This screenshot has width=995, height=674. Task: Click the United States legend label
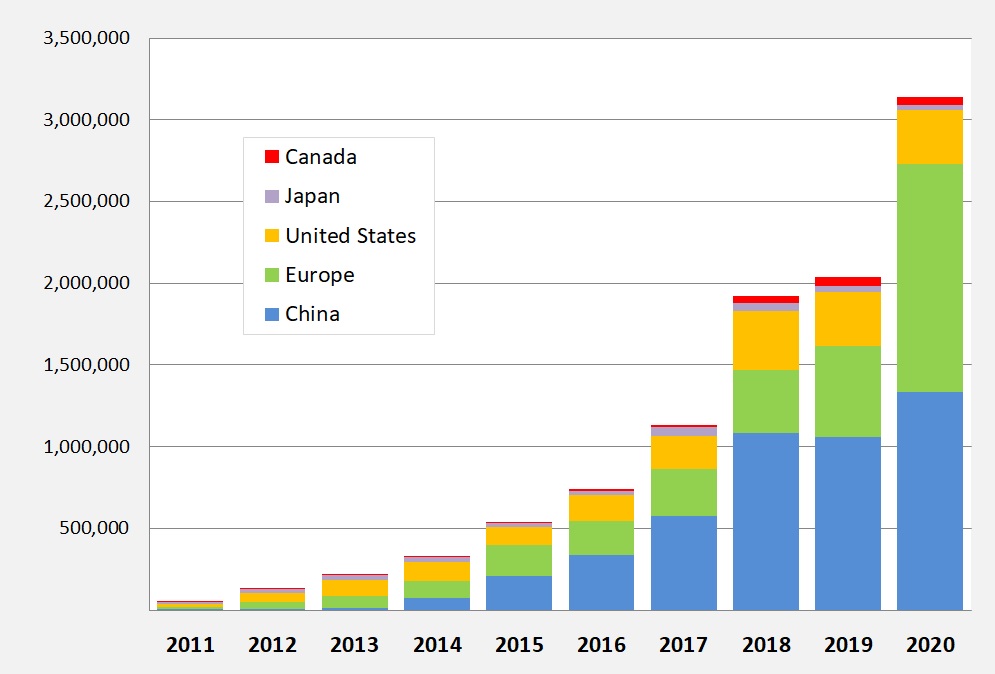350,236
